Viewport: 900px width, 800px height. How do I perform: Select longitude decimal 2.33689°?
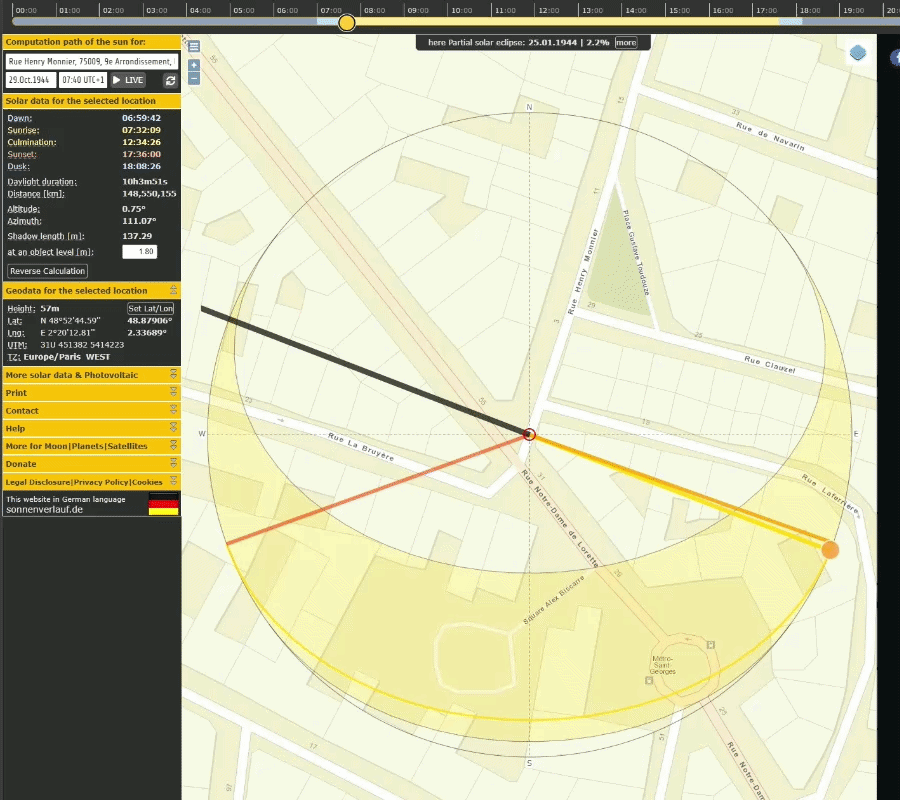tap(147, 333)
